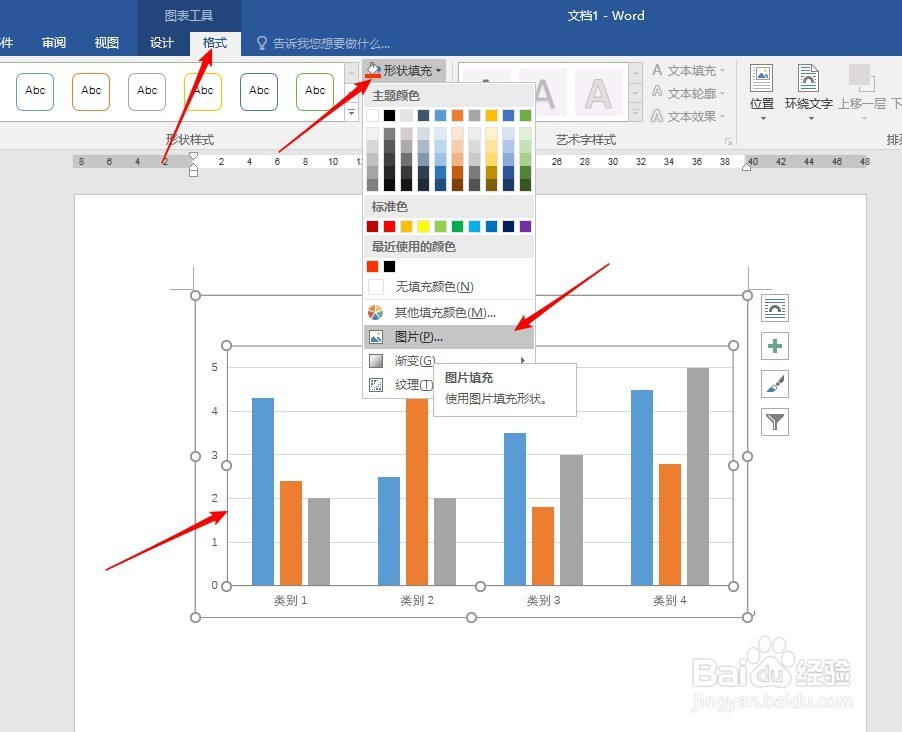Pick the green theme color swatch
The height and width of the screenshot is (732, 902).
point(525,116)
